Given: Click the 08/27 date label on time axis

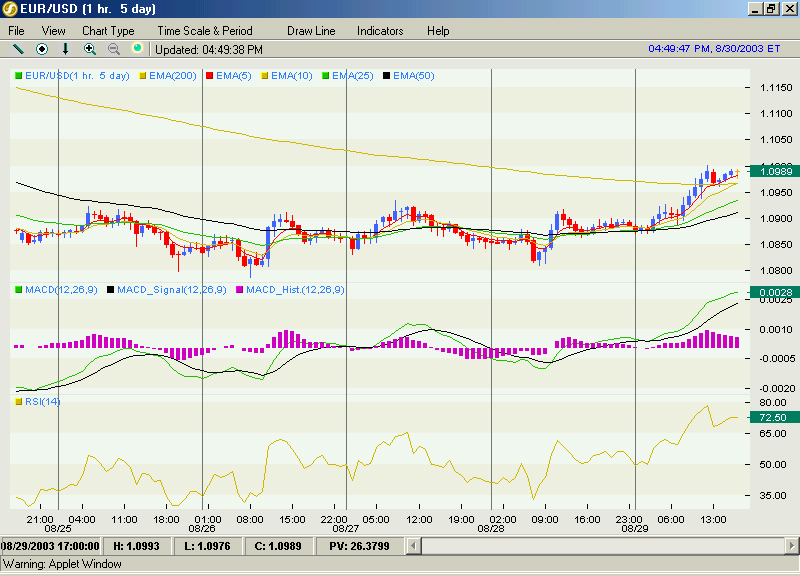Looking at the screenshot, I should coord(346,529).
